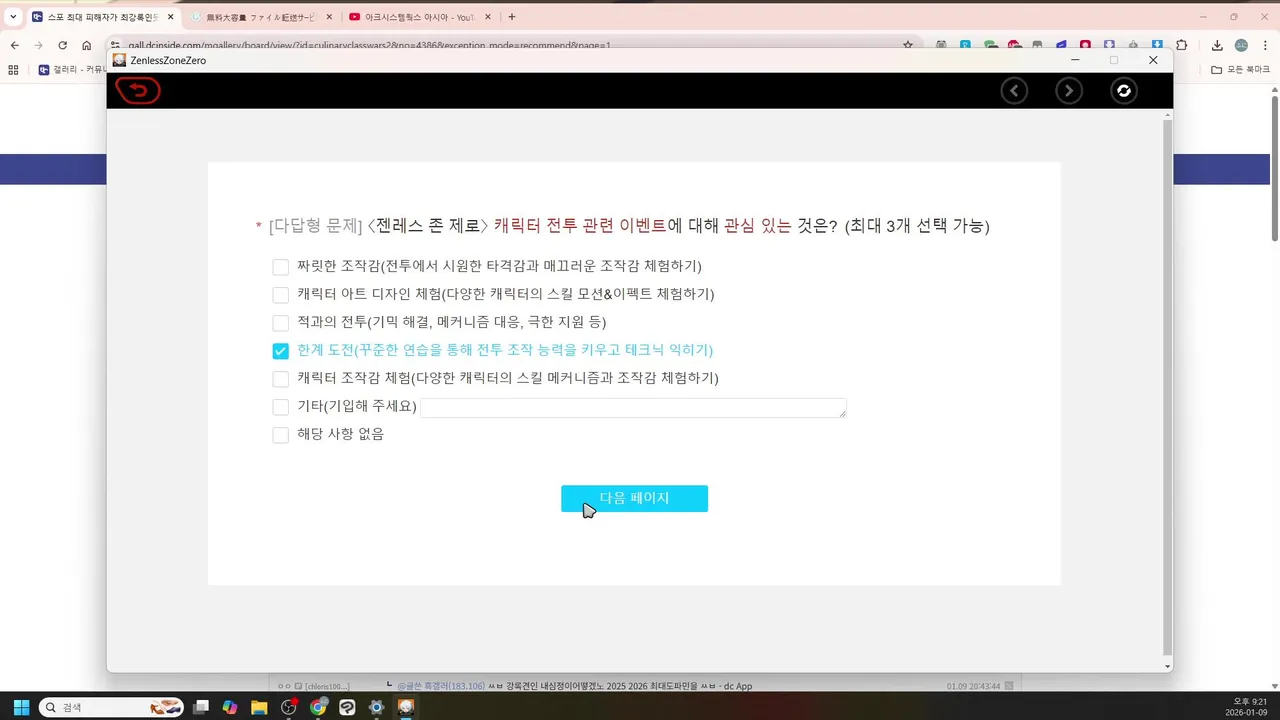
Task: Open a new Chrome tab
Action: point(512,17)
